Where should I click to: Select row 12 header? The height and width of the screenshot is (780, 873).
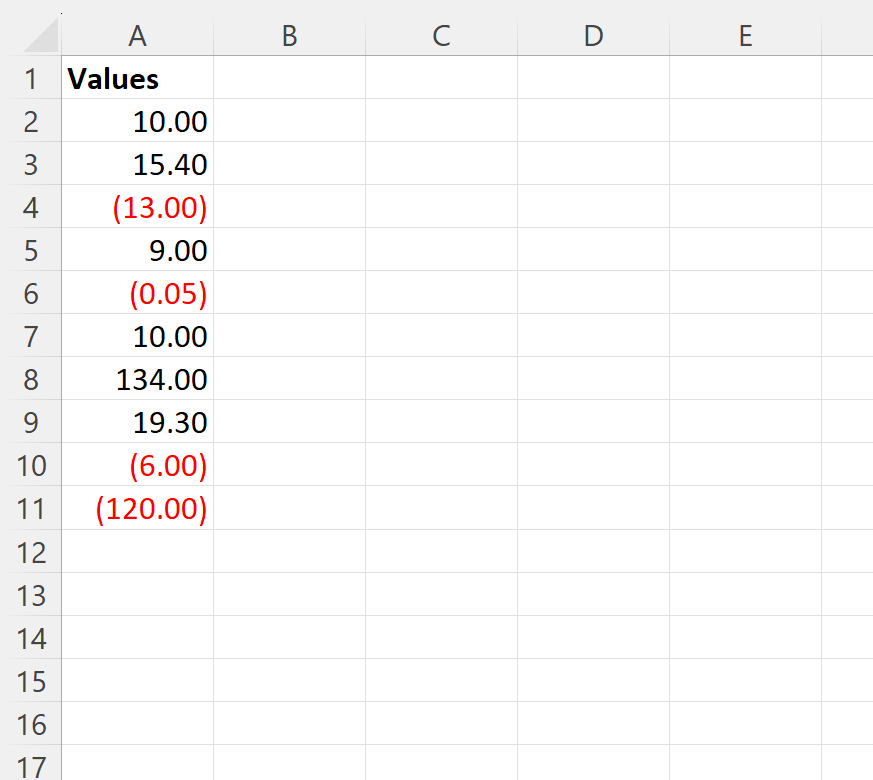point(31,551)
